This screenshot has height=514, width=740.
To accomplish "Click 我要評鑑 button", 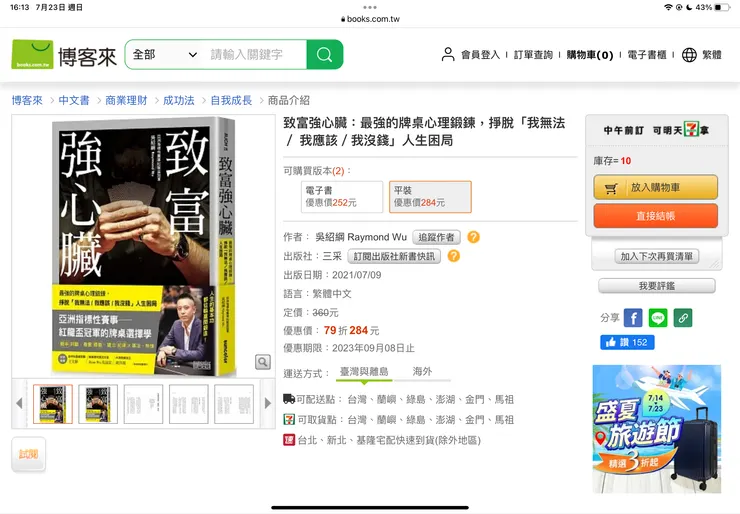I will click(656, 286).
